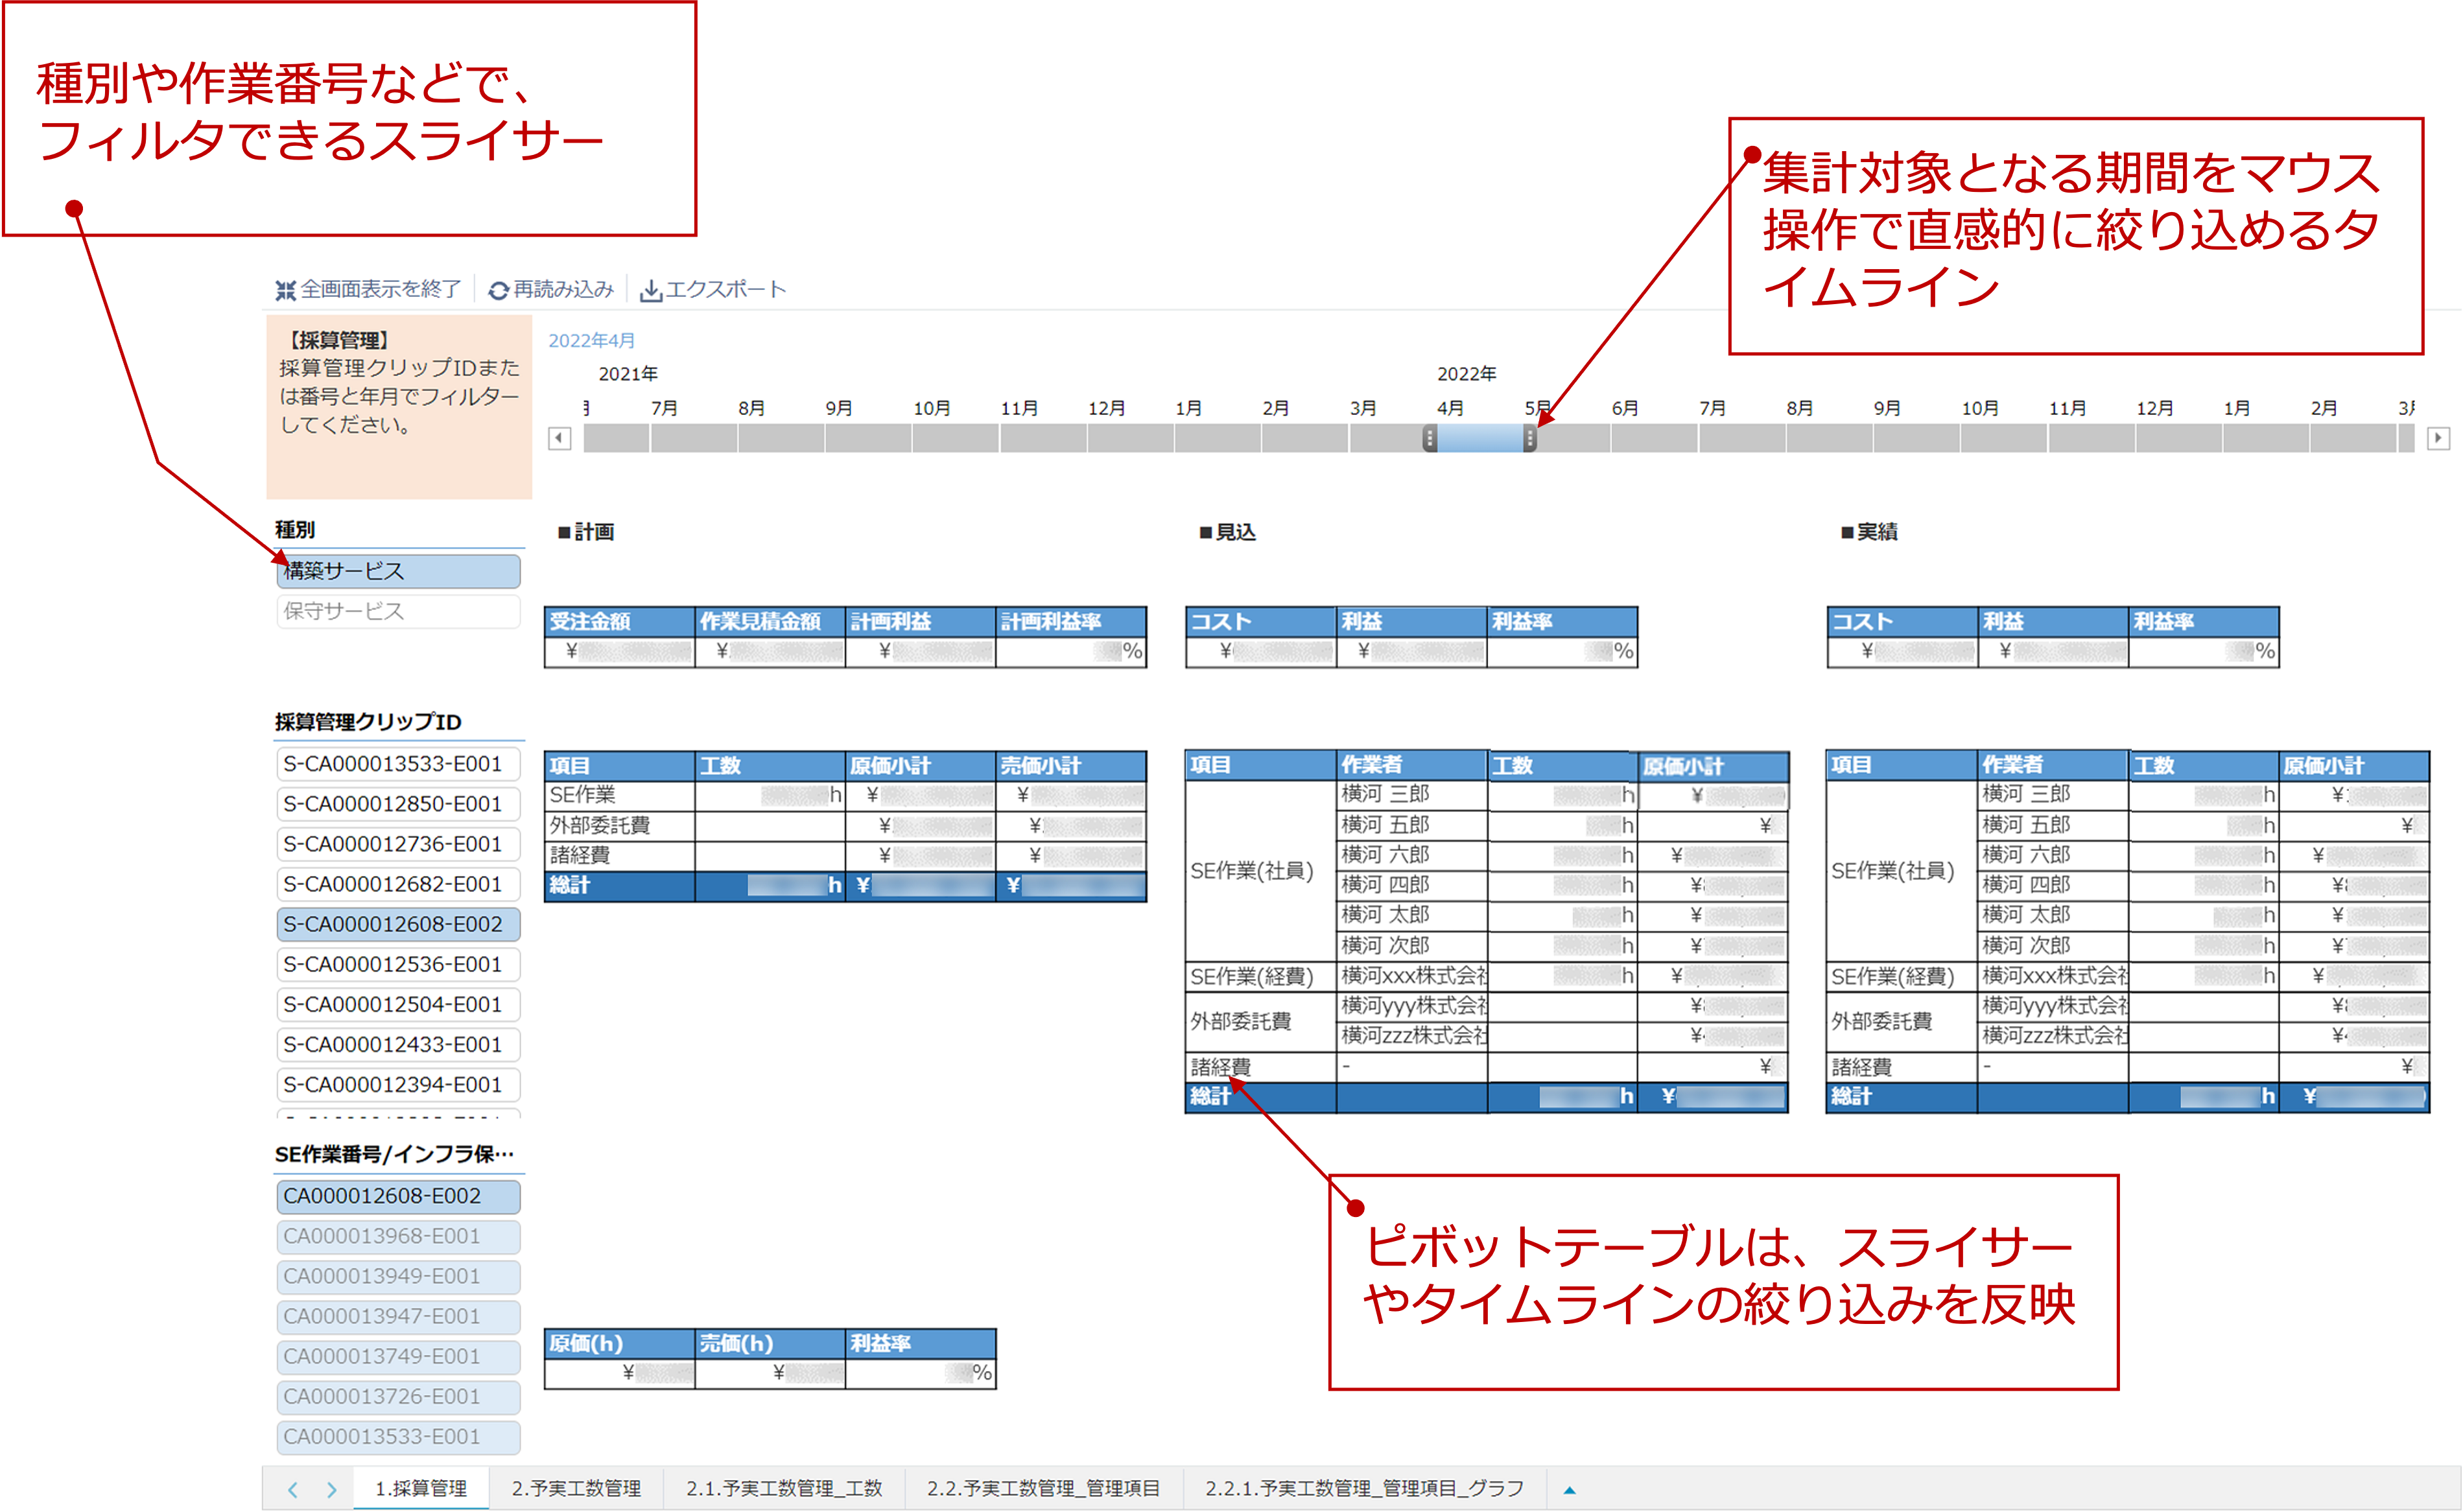Screen dimensions: 2463x1512
Task: Open the 2.予実工数管理 sheet tab
Action: 576,1488
